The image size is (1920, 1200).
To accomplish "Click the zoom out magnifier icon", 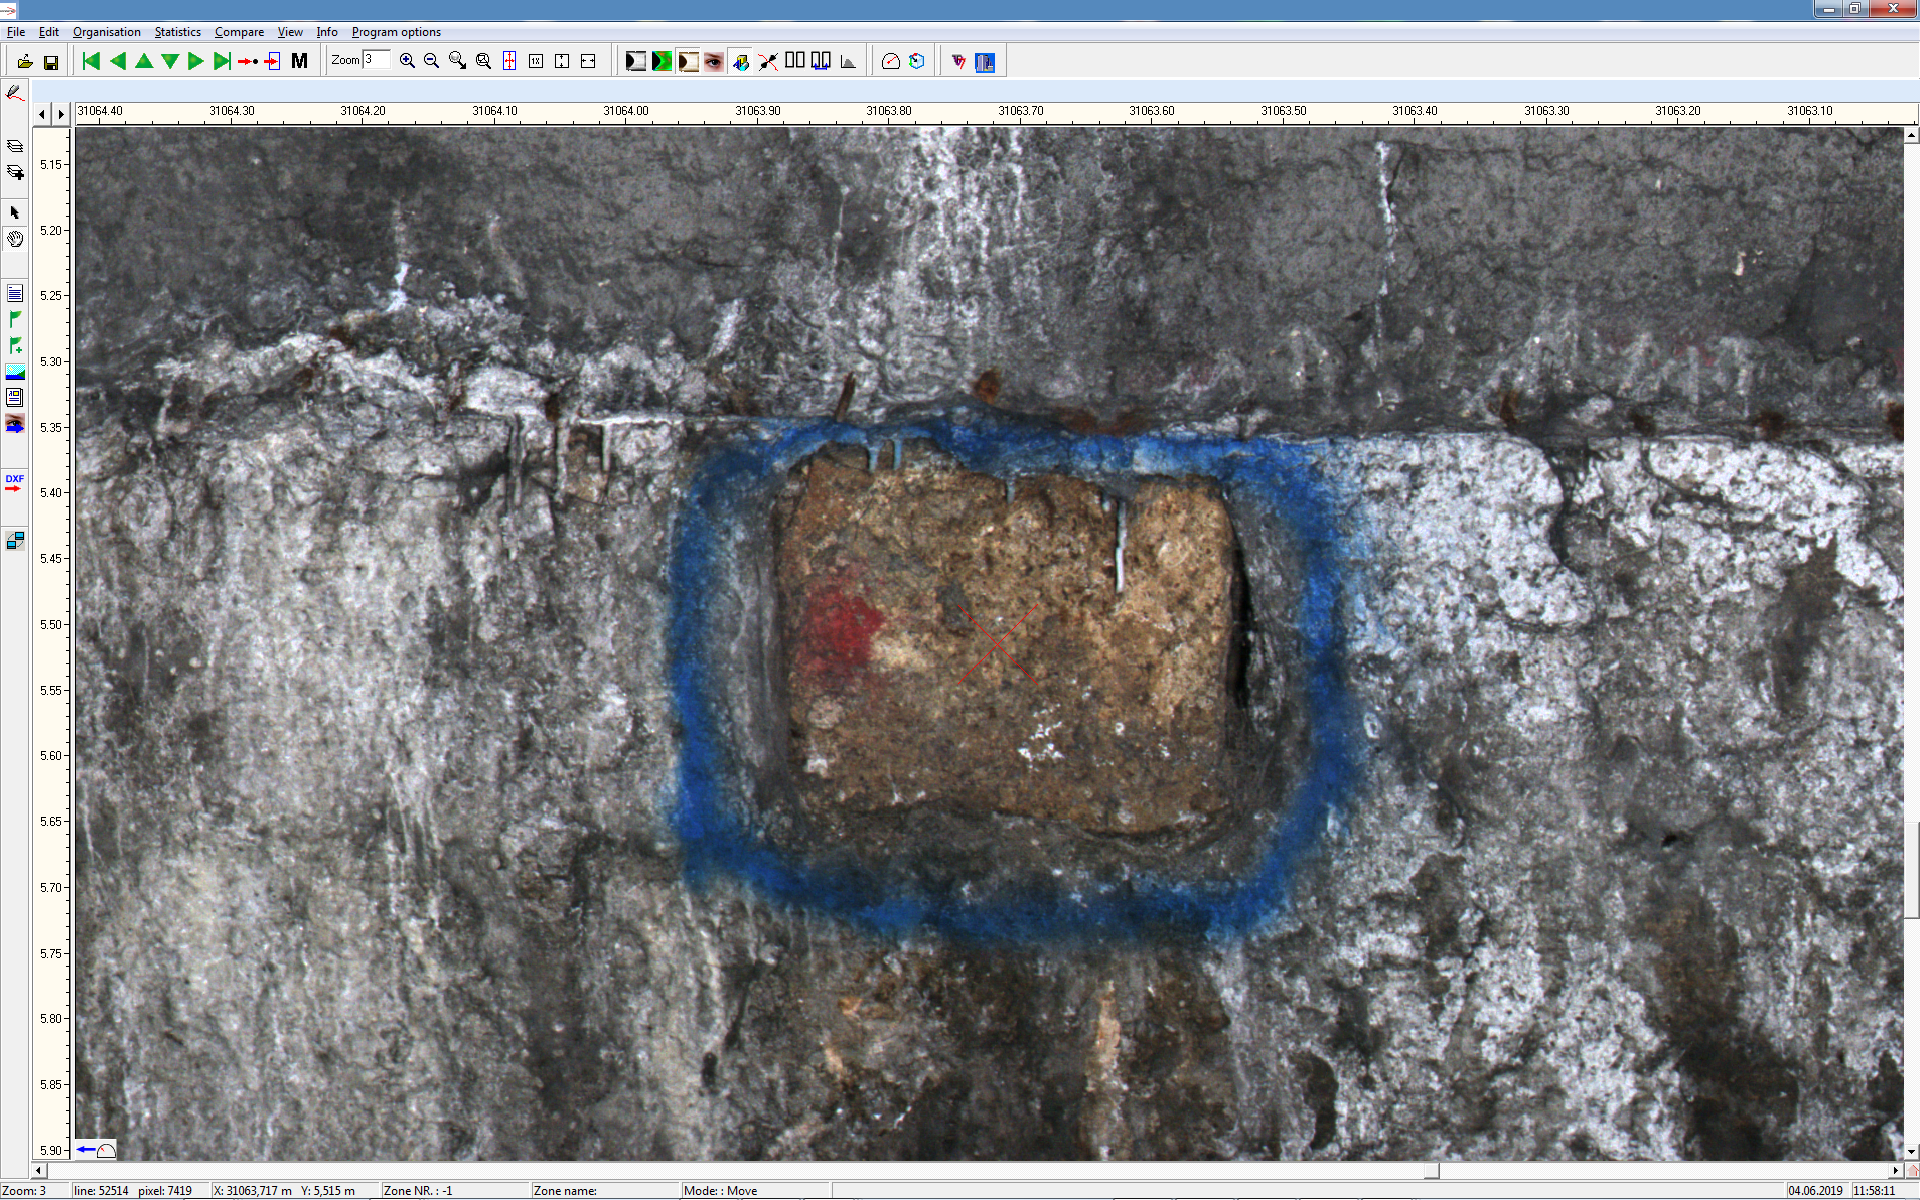I will [431, 61].
